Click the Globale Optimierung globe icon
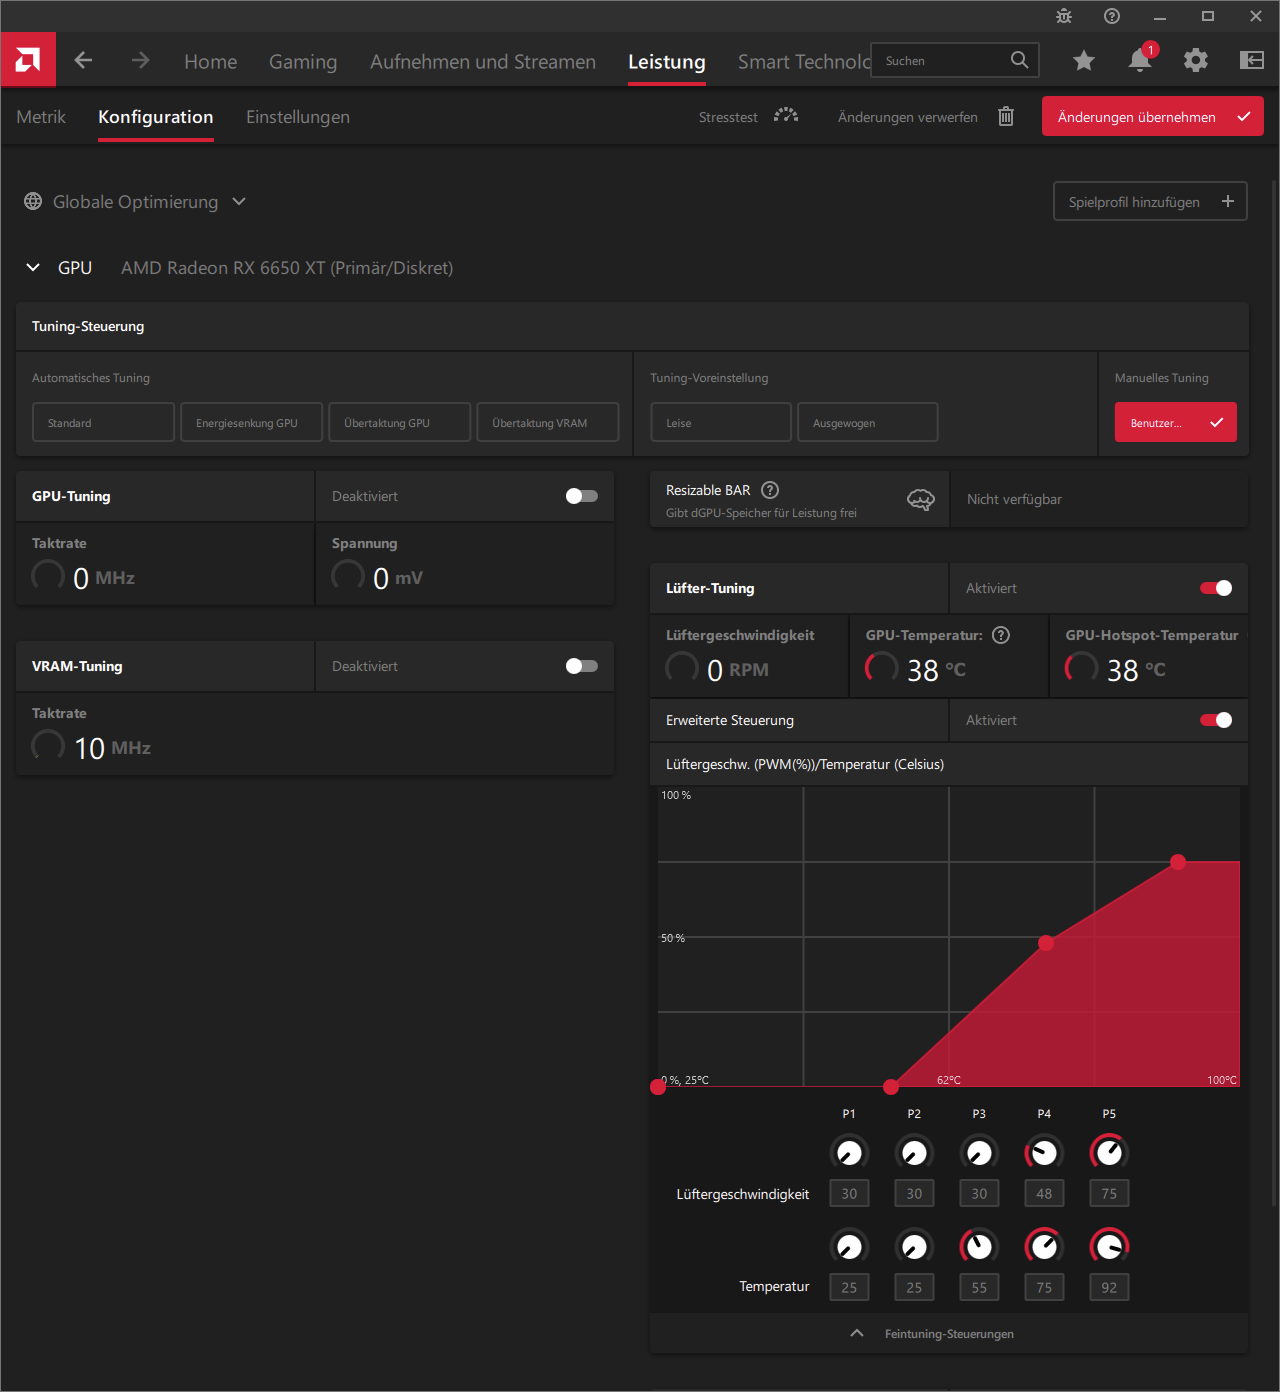This screenshot has height=1392, width=1280. [33, 201]
